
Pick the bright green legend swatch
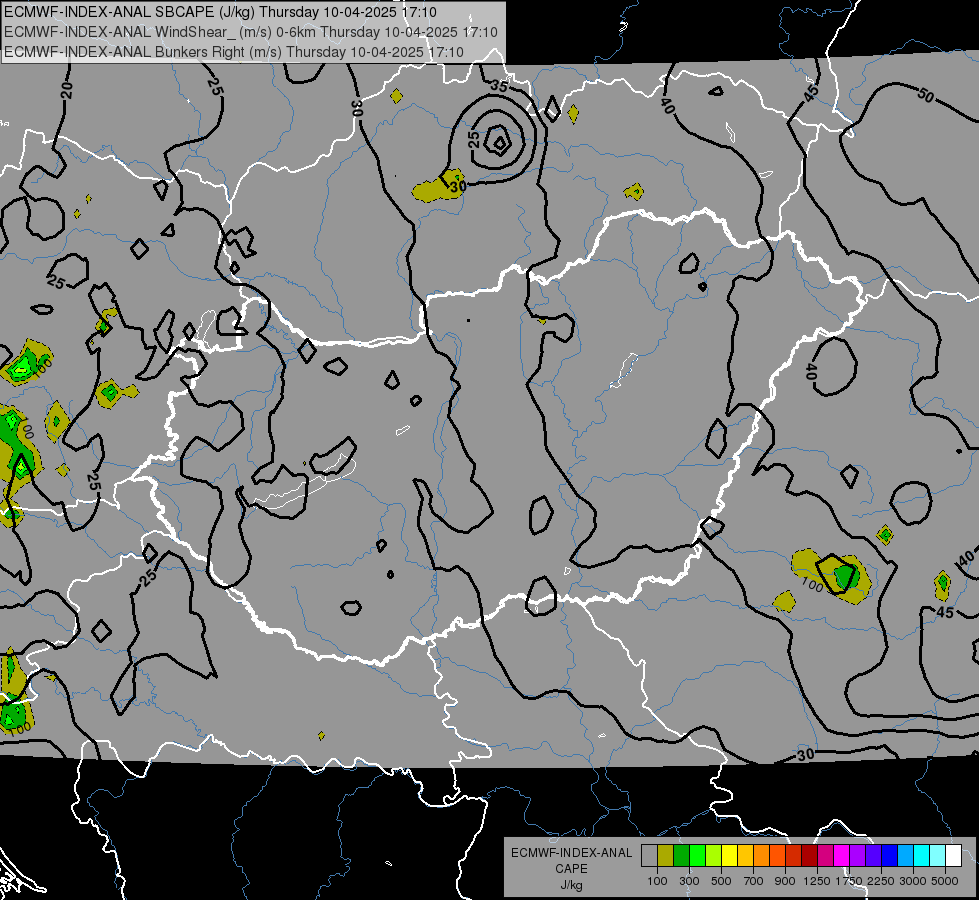[x=697, y=856]
